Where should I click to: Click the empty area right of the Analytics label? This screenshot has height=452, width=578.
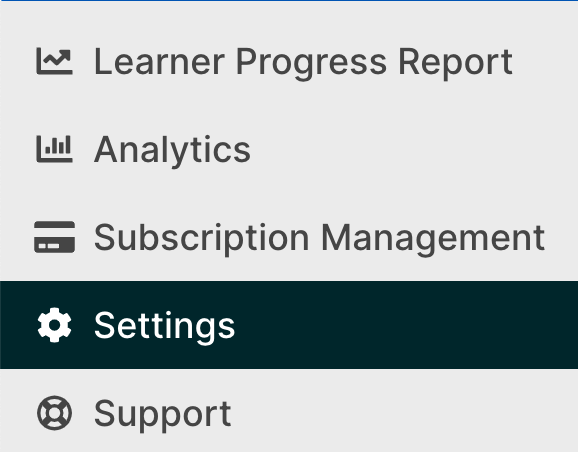(x=413, y=149)
